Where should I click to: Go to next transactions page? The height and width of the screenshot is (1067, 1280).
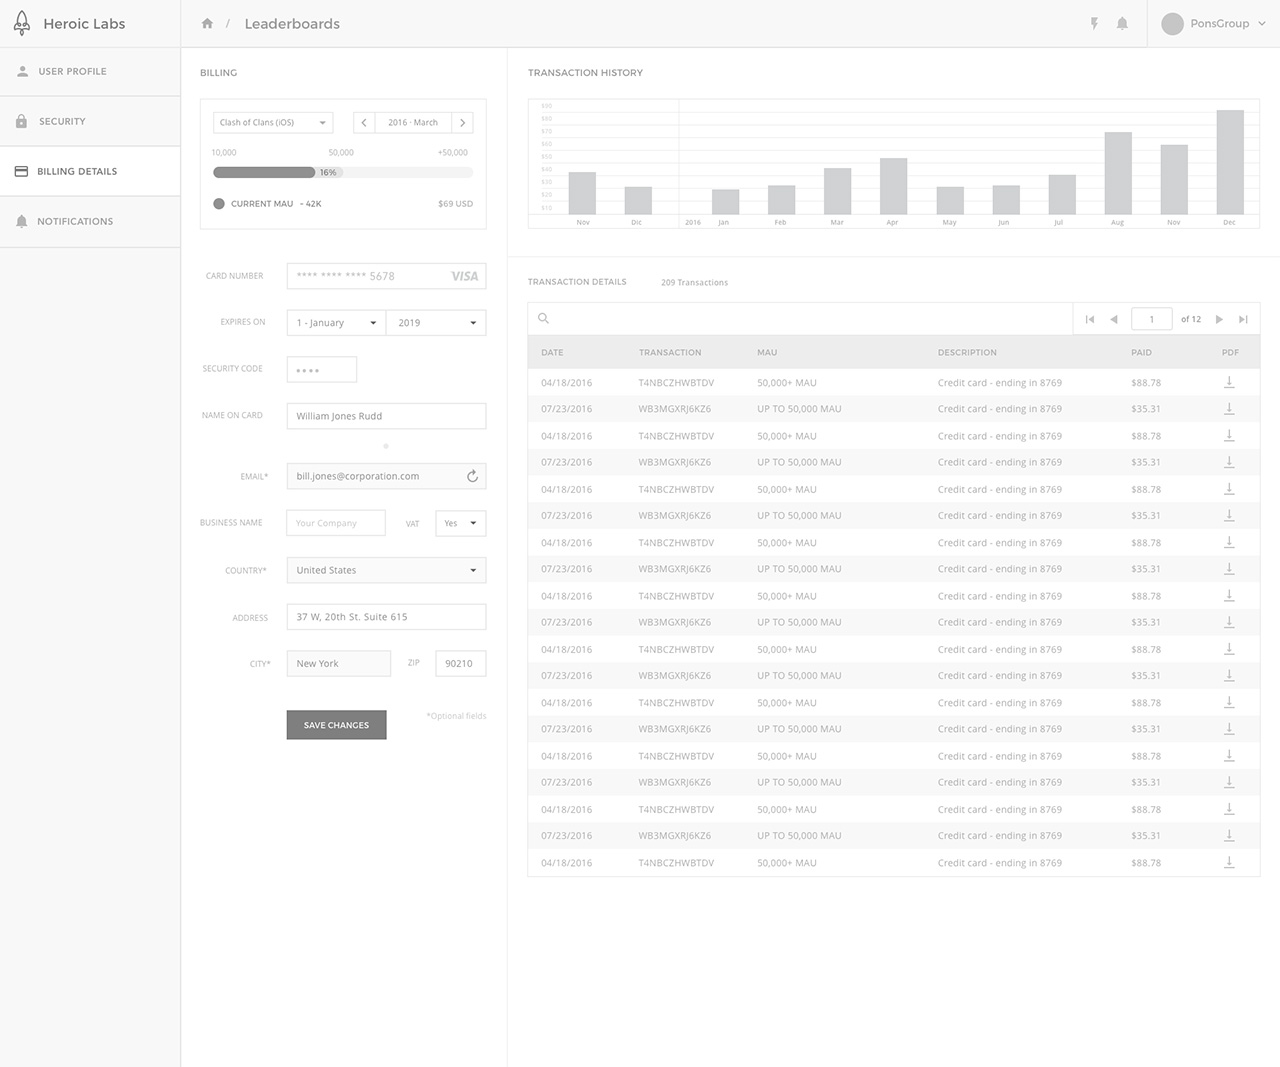(1219, 320)
